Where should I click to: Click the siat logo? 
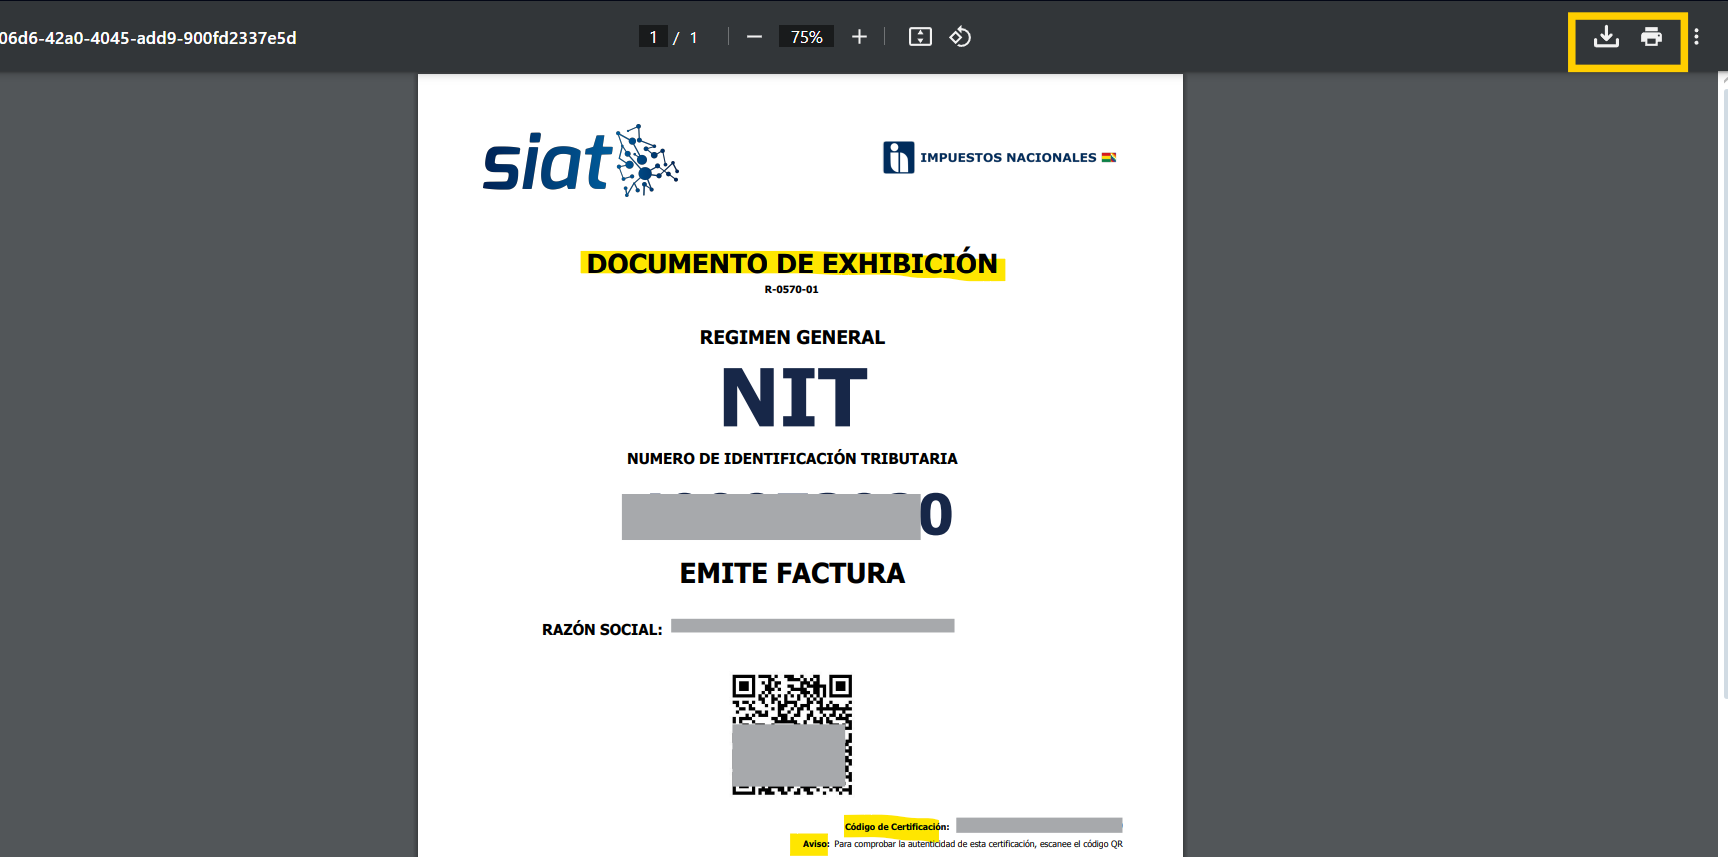581,160
